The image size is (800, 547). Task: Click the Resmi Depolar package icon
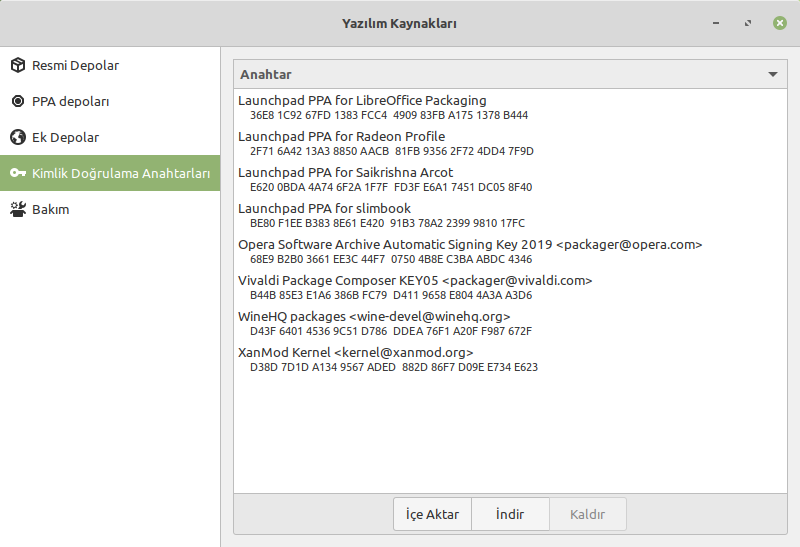click(x=18, y=65)
